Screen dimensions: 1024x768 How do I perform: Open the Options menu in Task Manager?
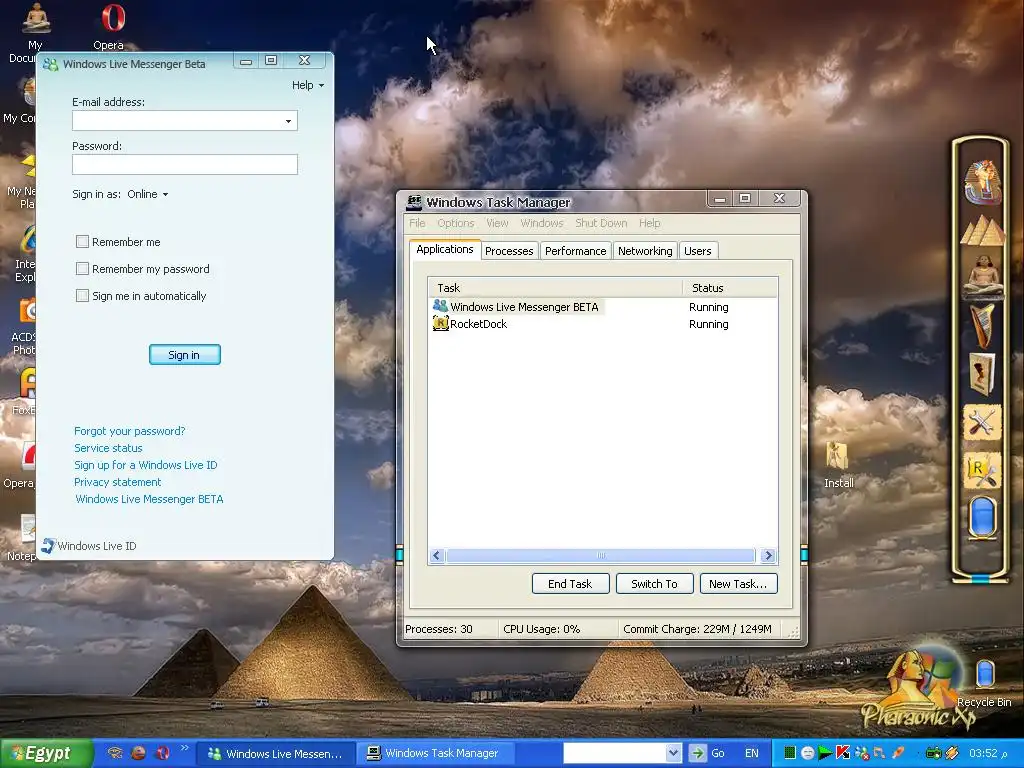(456, 223)
